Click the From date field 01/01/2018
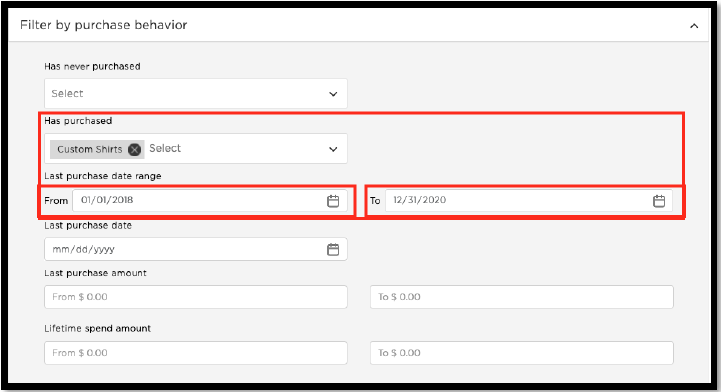Viewport: 721px width, 392px height. (210, 201)
